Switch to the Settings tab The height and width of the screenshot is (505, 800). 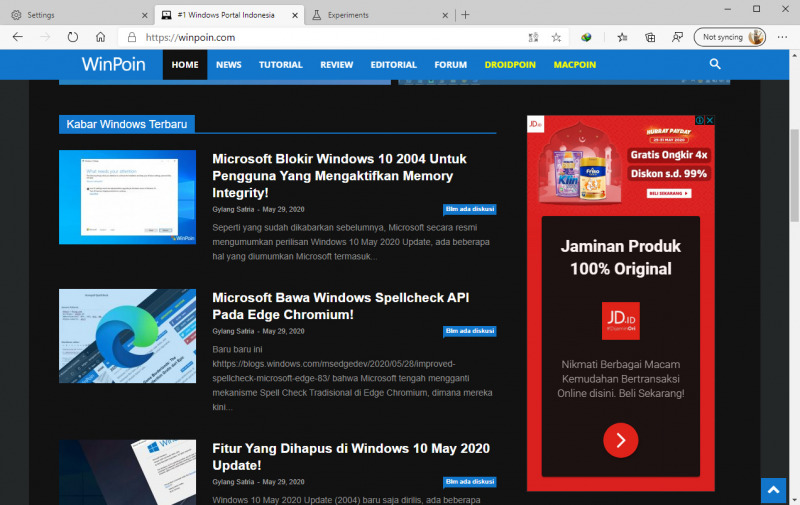(77, 15)
